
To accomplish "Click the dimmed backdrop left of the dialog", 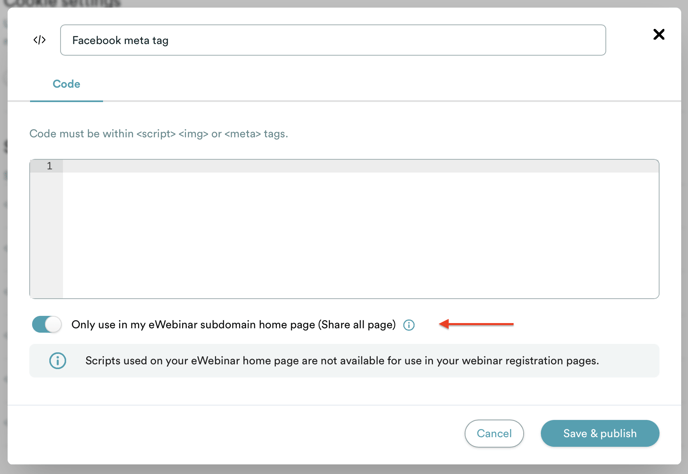I will pyautogui.click(x=4, y=237).
